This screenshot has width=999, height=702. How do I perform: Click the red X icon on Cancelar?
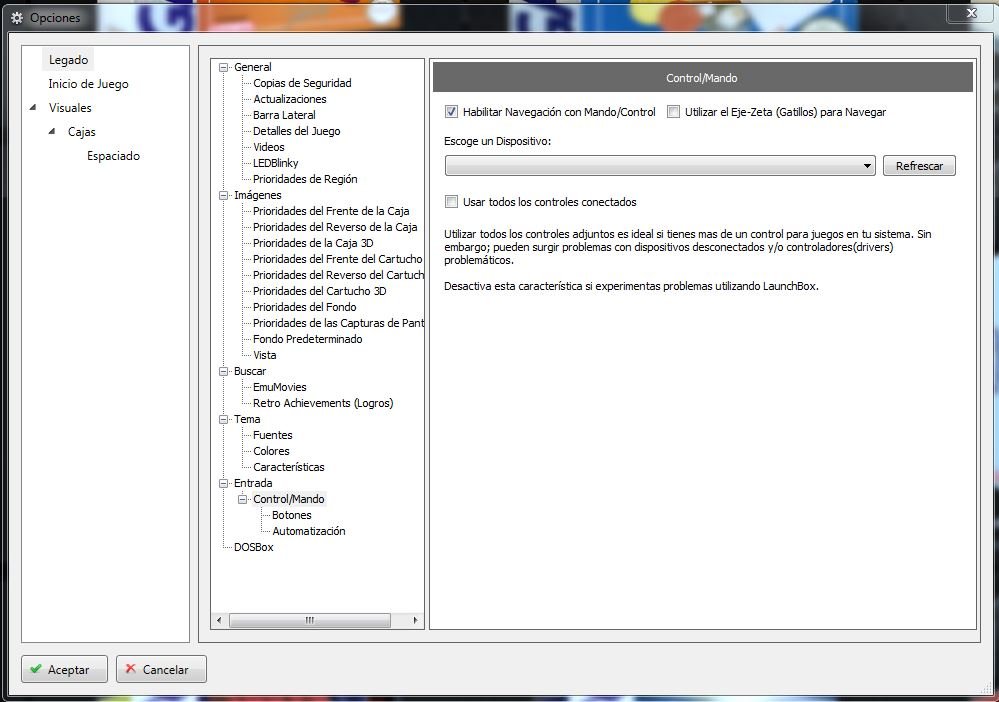[x=131, y=668]
